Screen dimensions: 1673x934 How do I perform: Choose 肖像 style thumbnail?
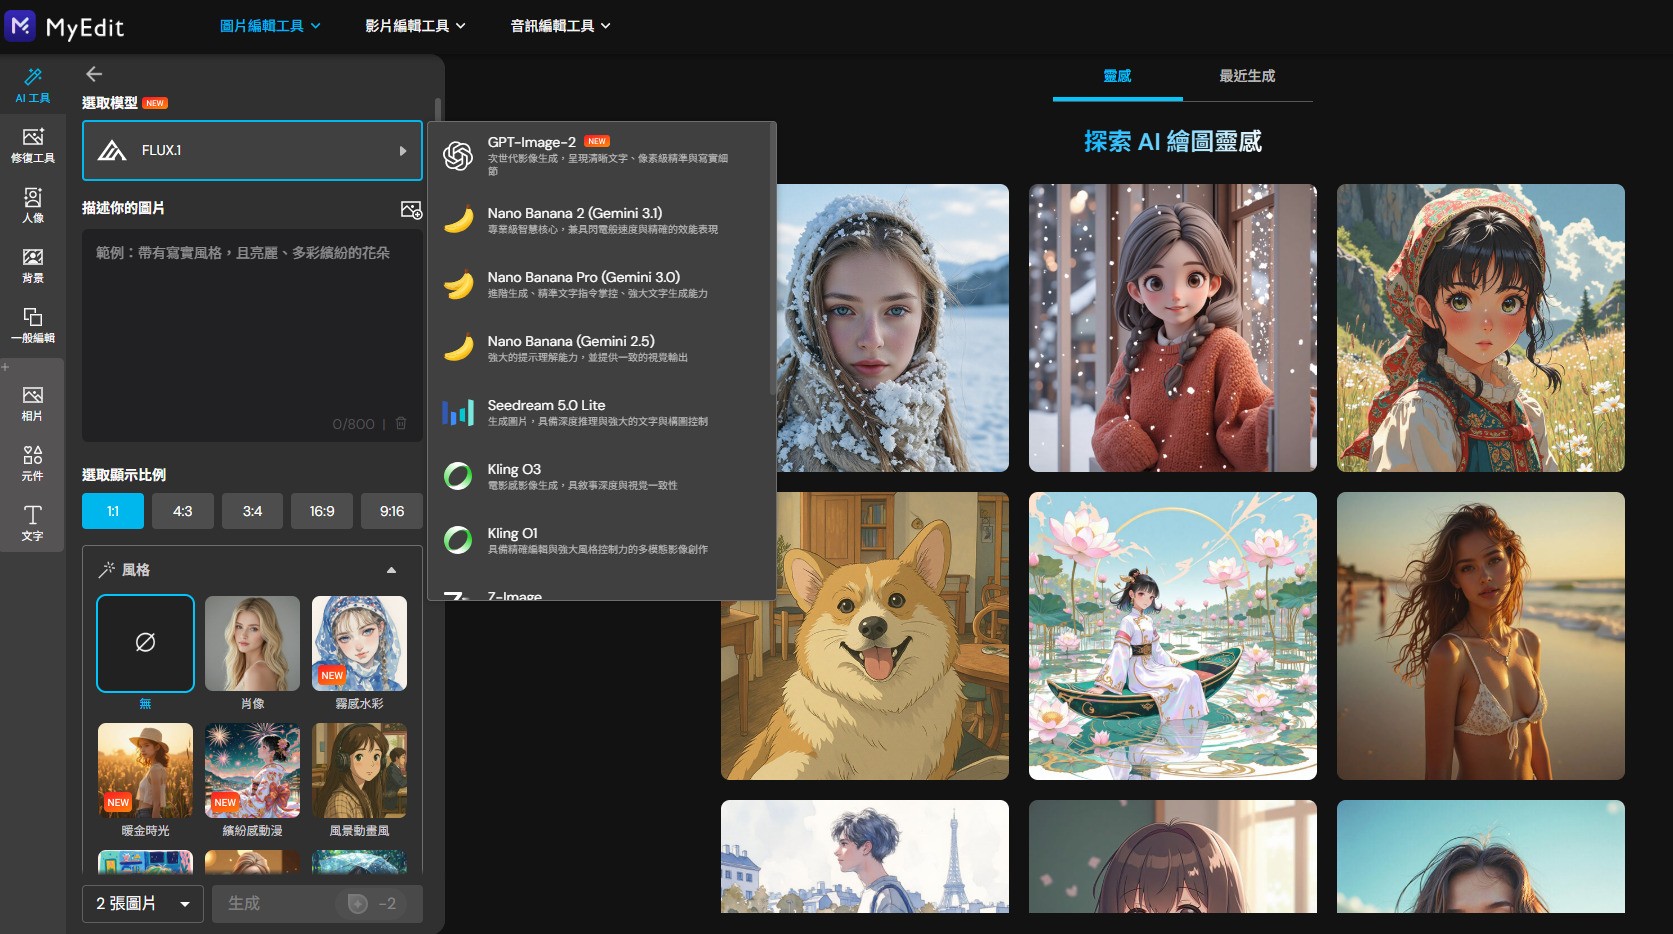[x=252, y=643]
